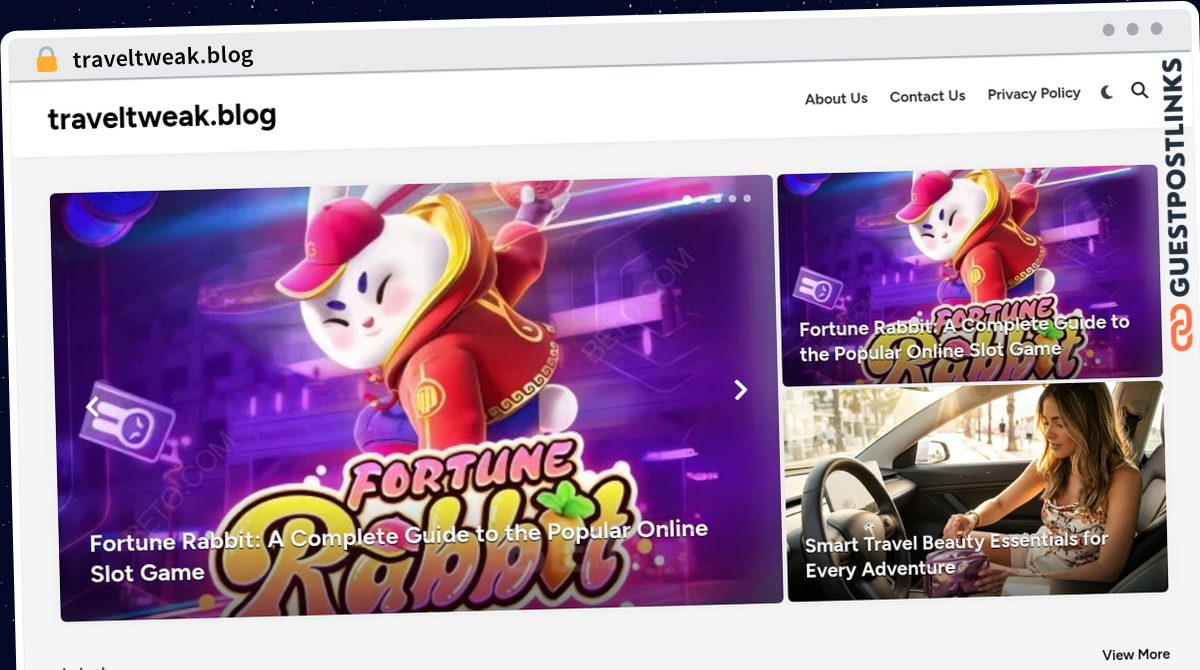Select the last slider pagination dot
The height and width of the screenshot is (670, 1200).
pyautogui.click(x=747, y=198)
